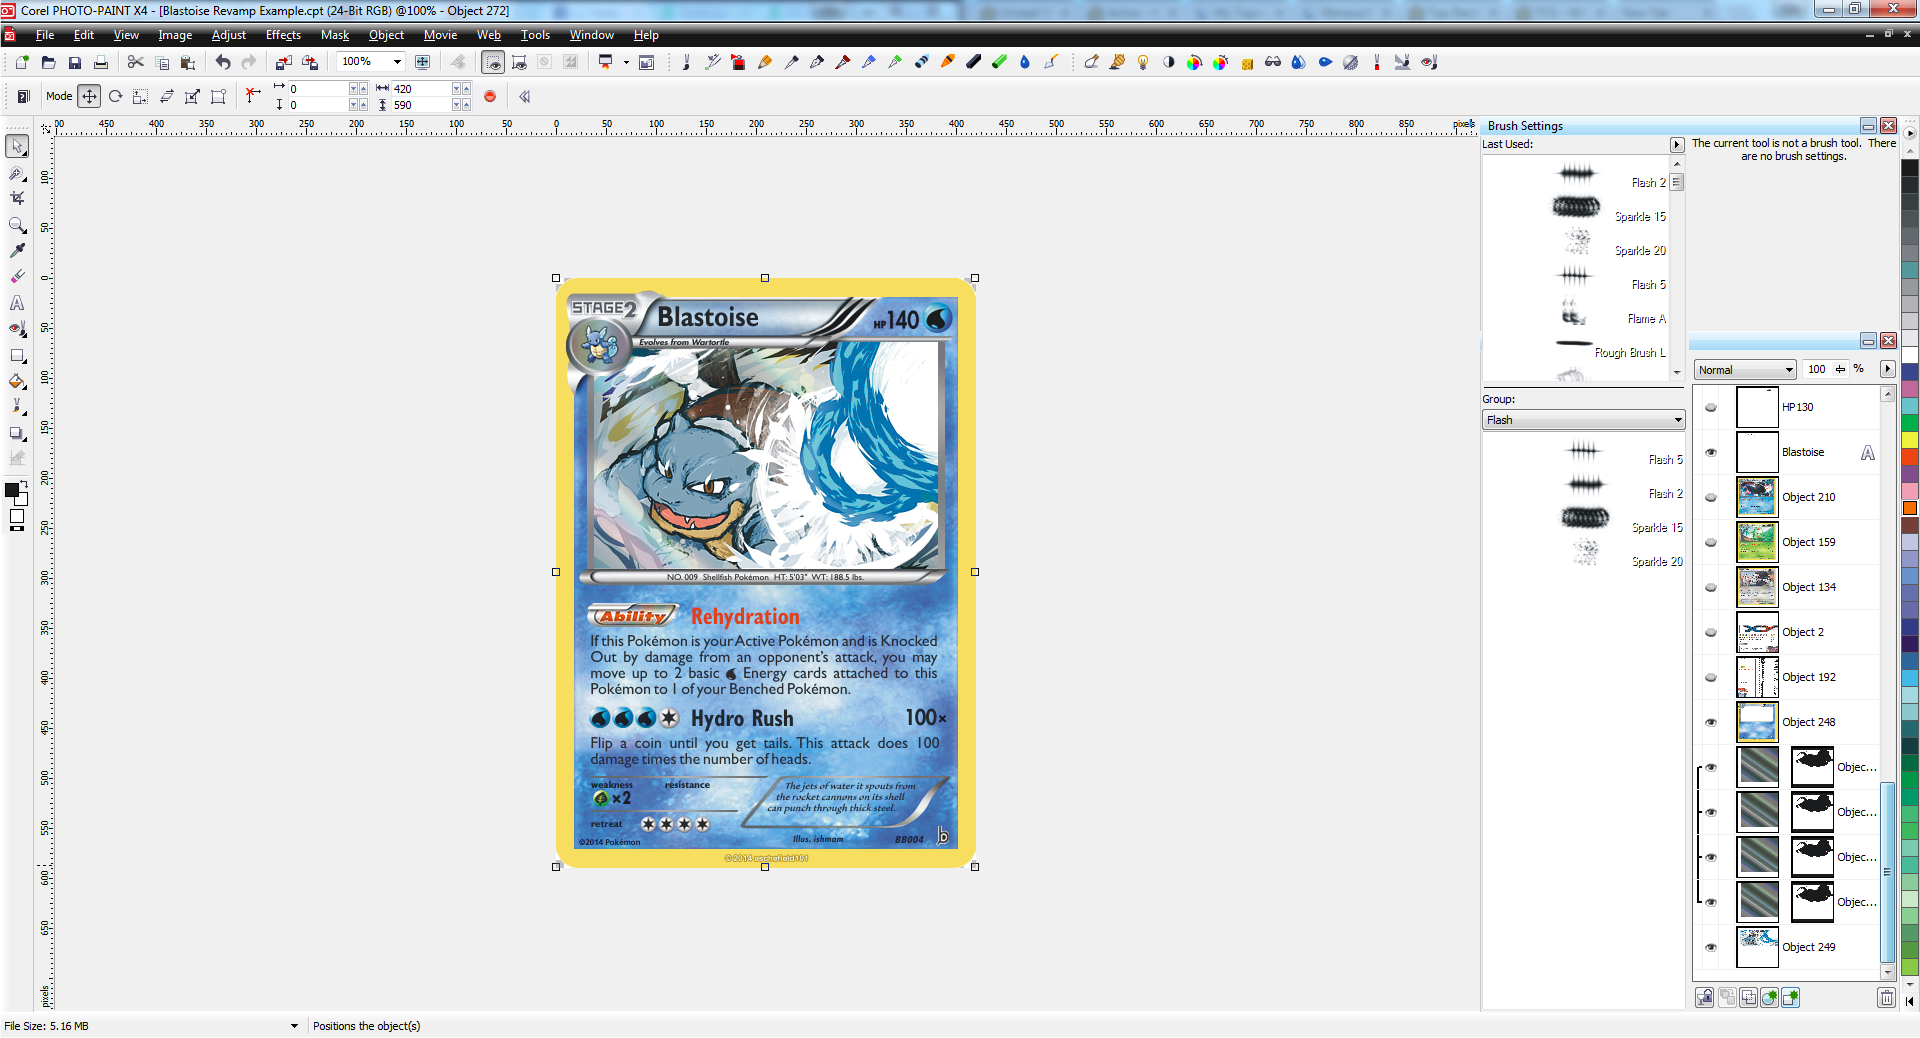Screen dimensions: 1920x1038
Task: Select the Rectangle shape tool
Action: coord(17,355)
